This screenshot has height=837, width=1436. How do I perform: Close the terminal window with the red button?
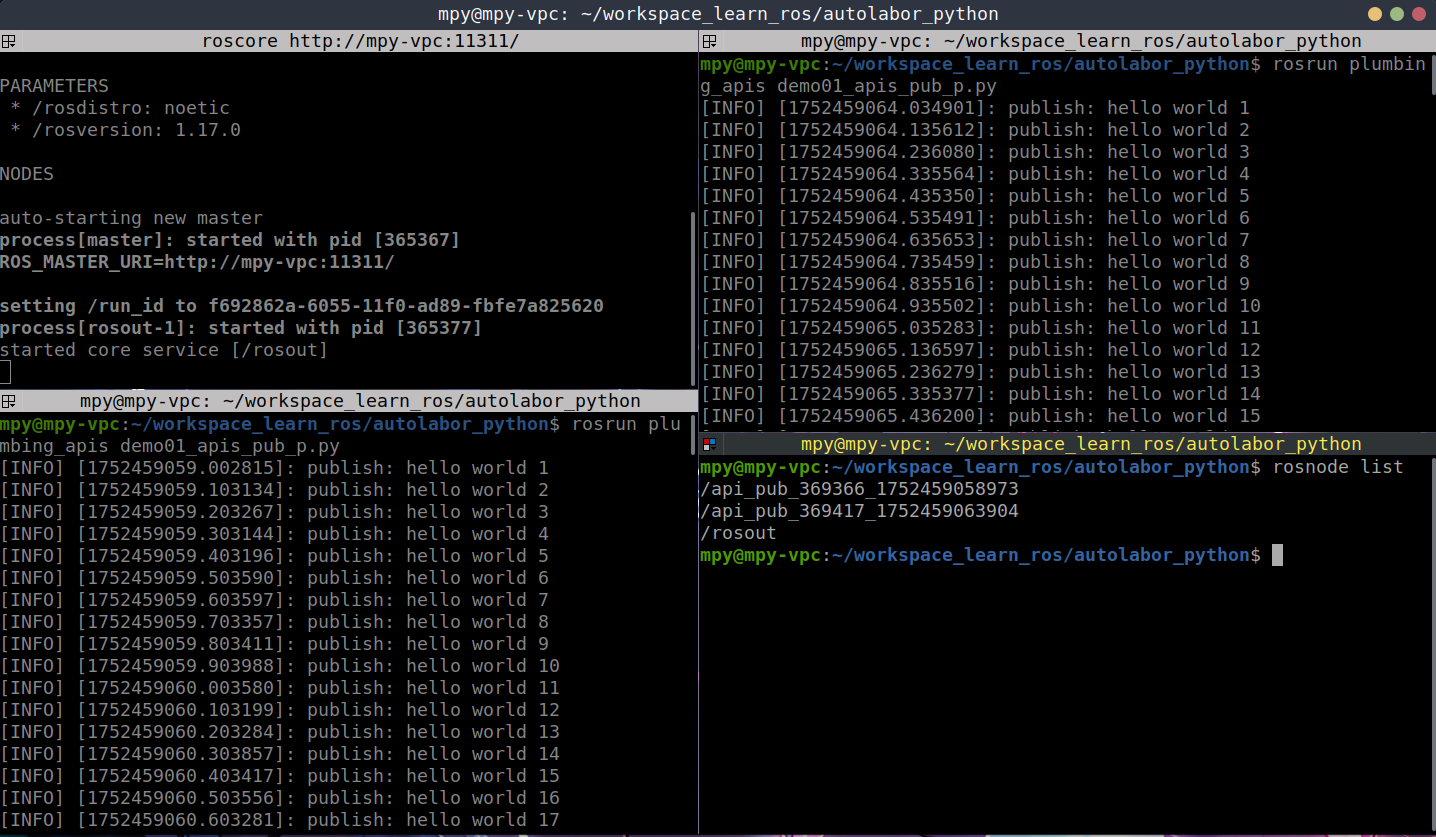pyautogui.click(x=1419, y=14)
